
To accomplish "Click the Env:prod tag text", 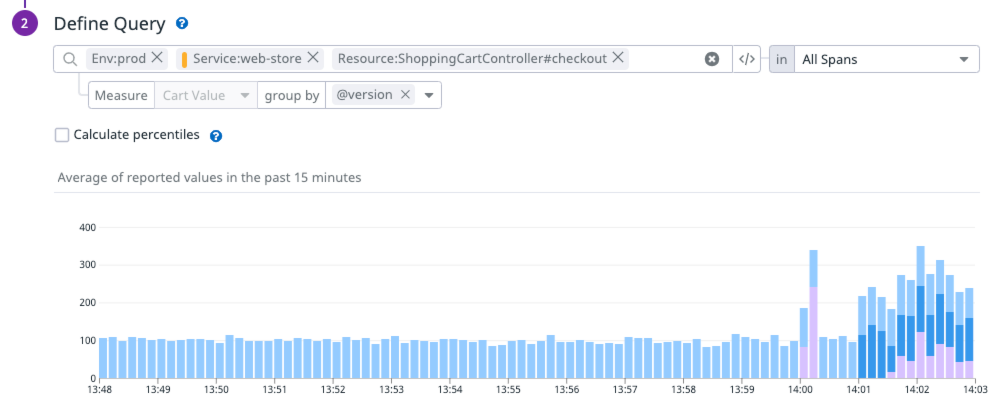I will pyautogui.click(x=119, y=59).
